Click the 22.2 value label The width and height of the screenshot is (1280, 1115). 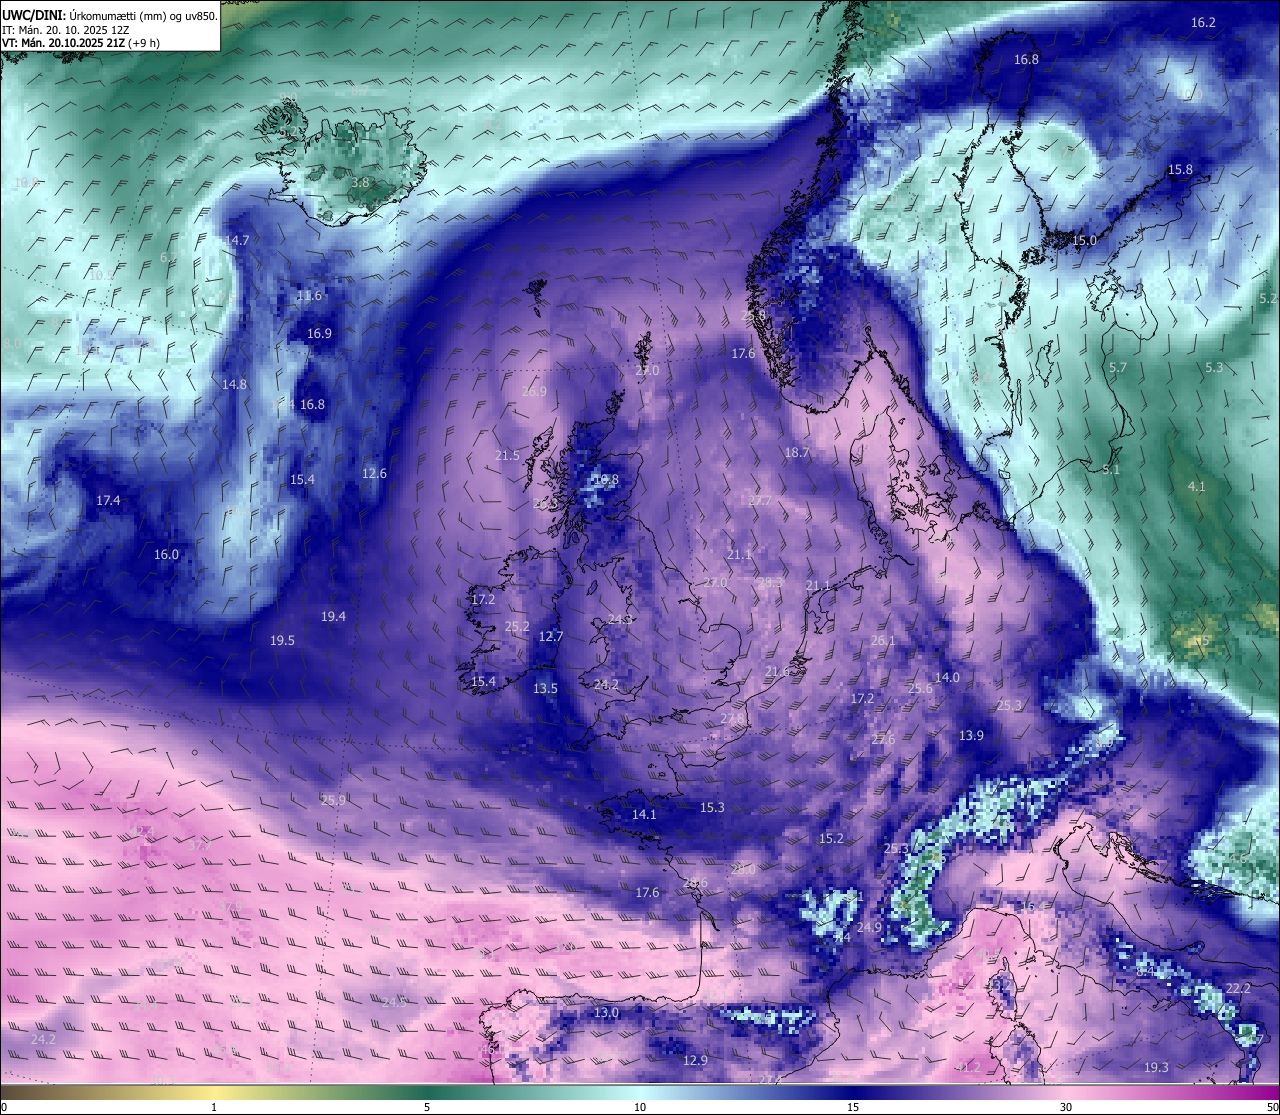(1238, 988)
